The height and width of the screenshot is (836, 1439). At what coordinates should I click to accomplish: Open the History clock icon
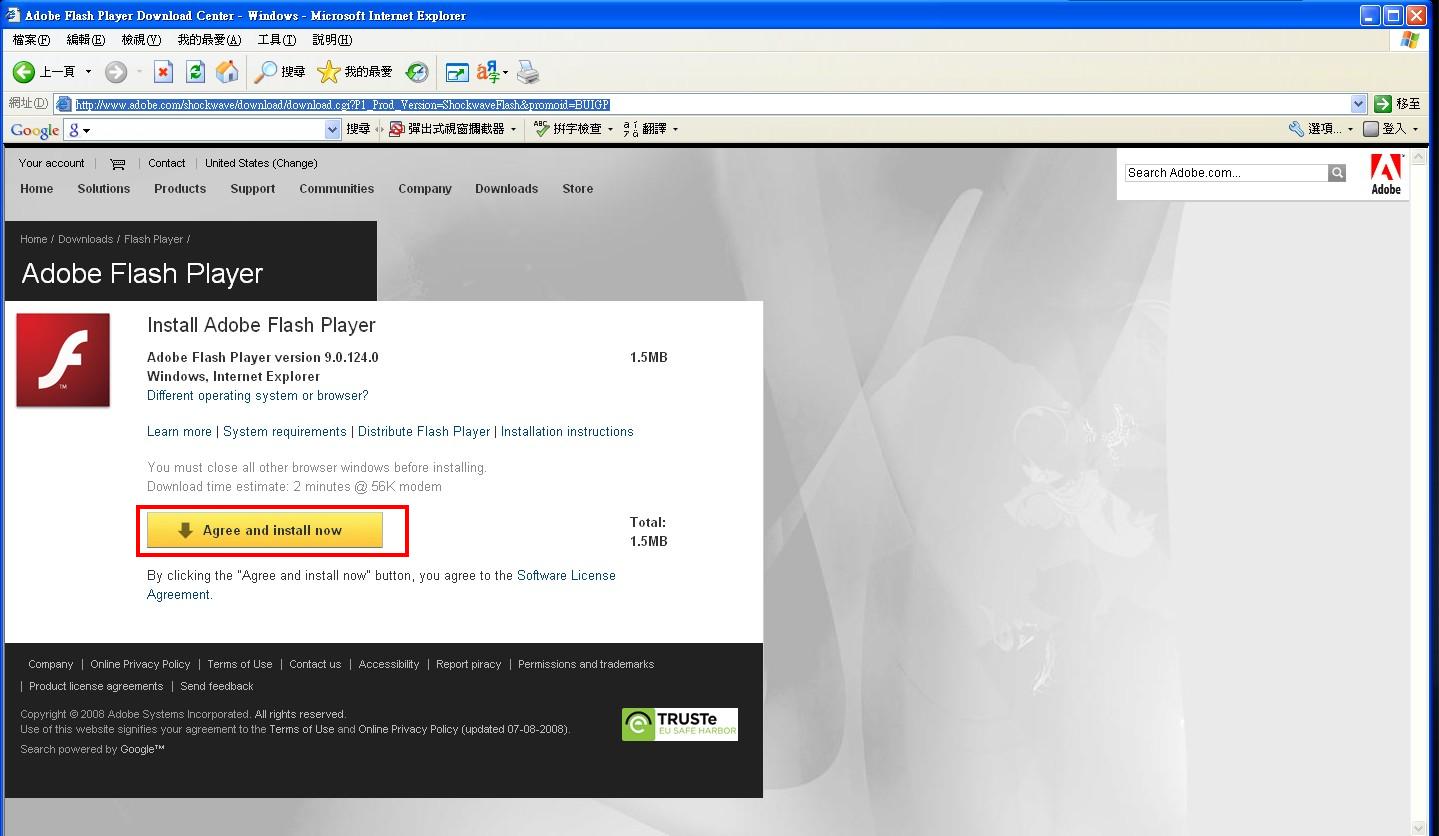pos(417,72)
